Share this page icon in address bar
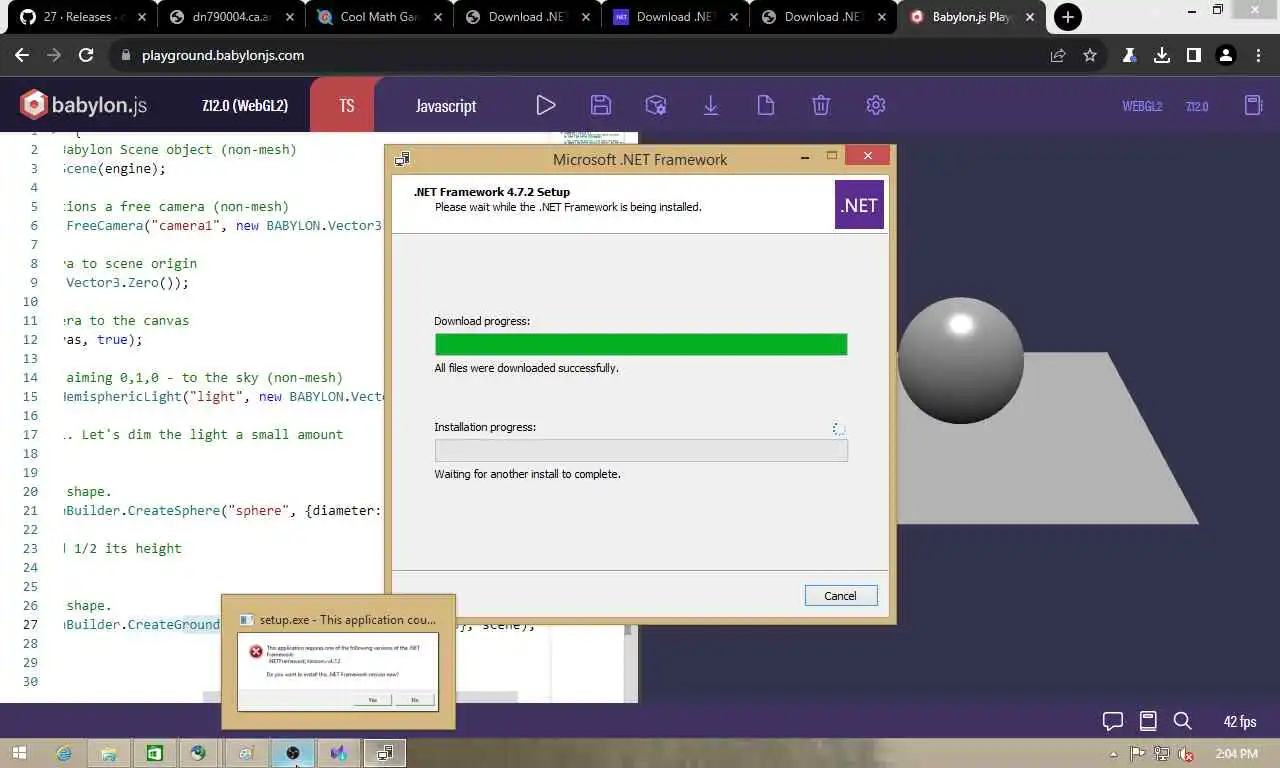This screenshot has width=1280, height=768. [1058, 56]
